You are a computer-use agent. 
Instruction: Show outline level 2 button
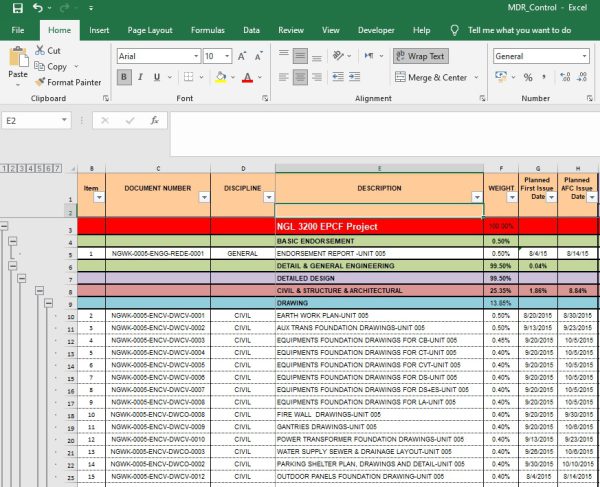13,168
